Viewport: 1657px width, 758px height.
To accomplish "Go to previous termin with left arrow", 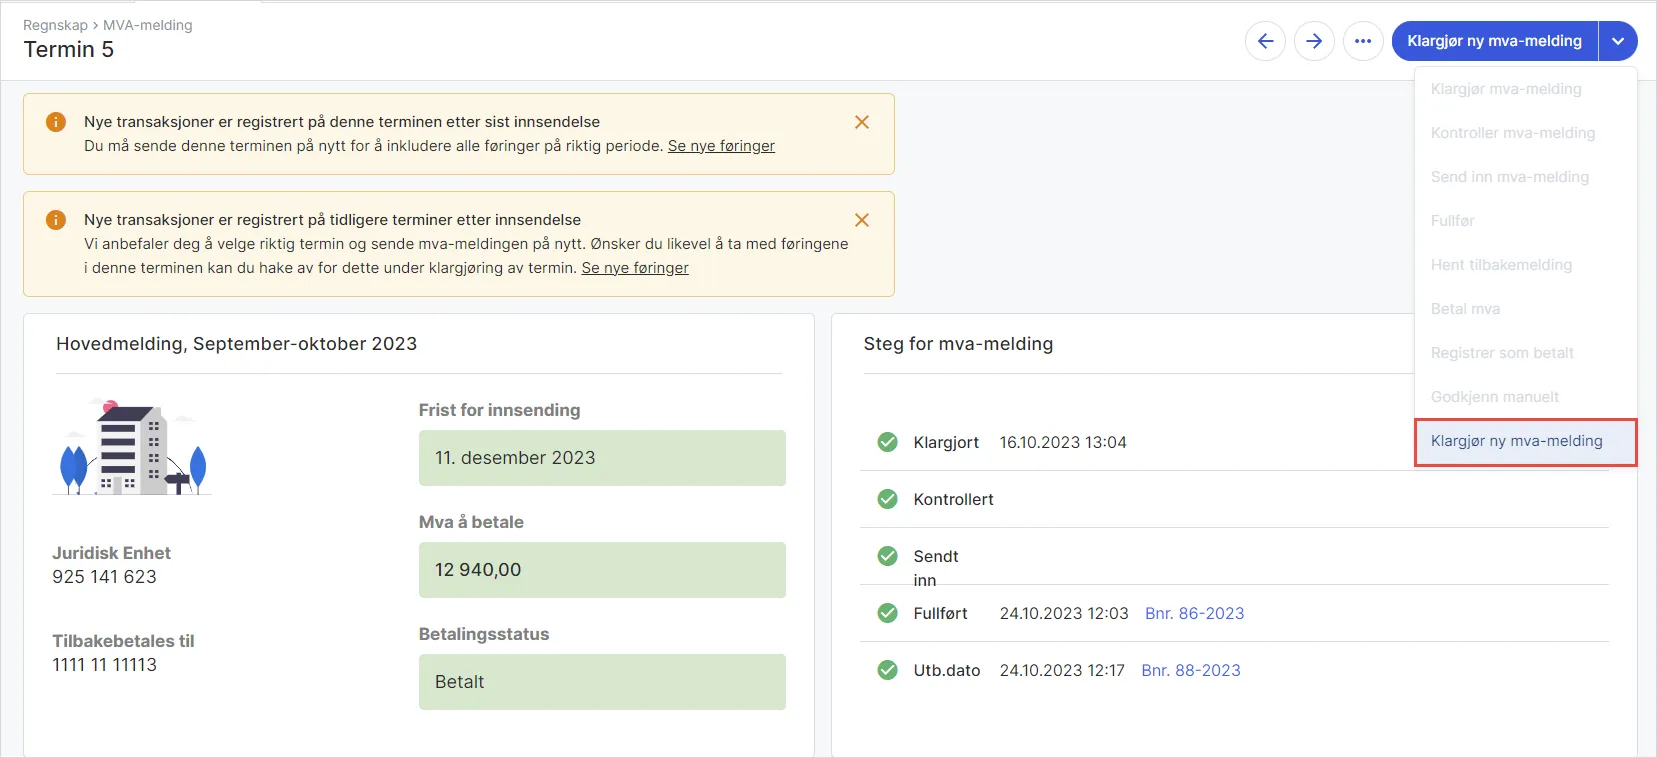I will coord(1265,41).
